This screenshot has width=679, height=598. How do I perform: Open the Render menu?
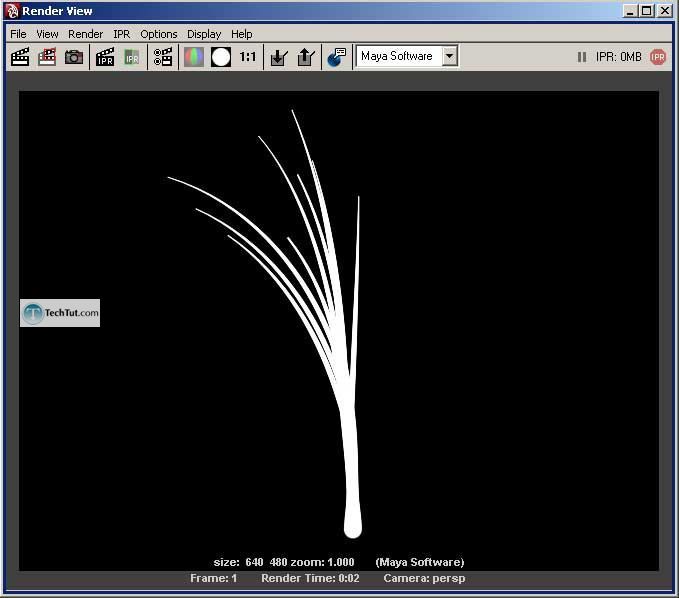pyautogui.click(x=85, y=34)
